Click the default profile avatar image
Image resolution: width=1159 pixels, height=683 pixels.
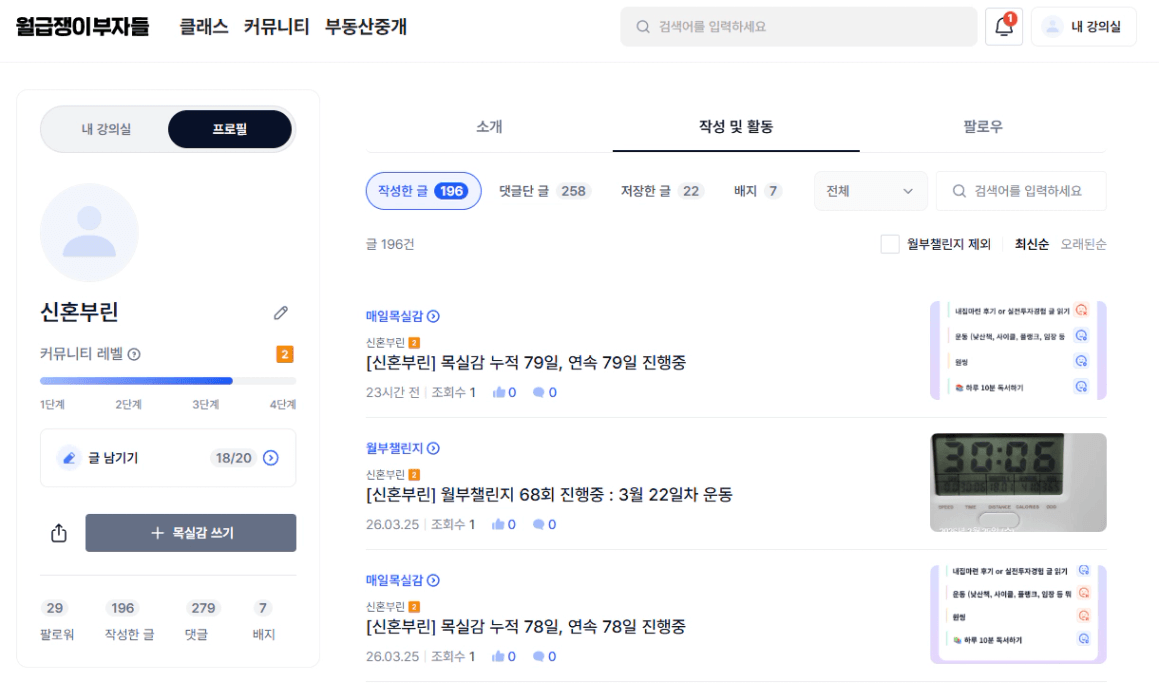(89, 232)
